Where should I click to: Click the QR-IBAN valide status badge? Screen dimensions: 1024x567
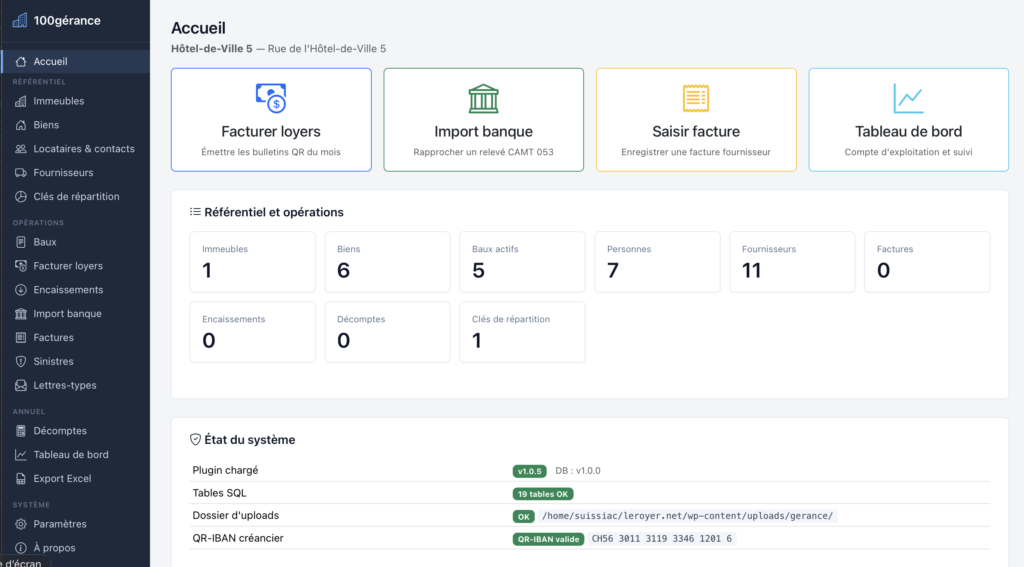548,539
